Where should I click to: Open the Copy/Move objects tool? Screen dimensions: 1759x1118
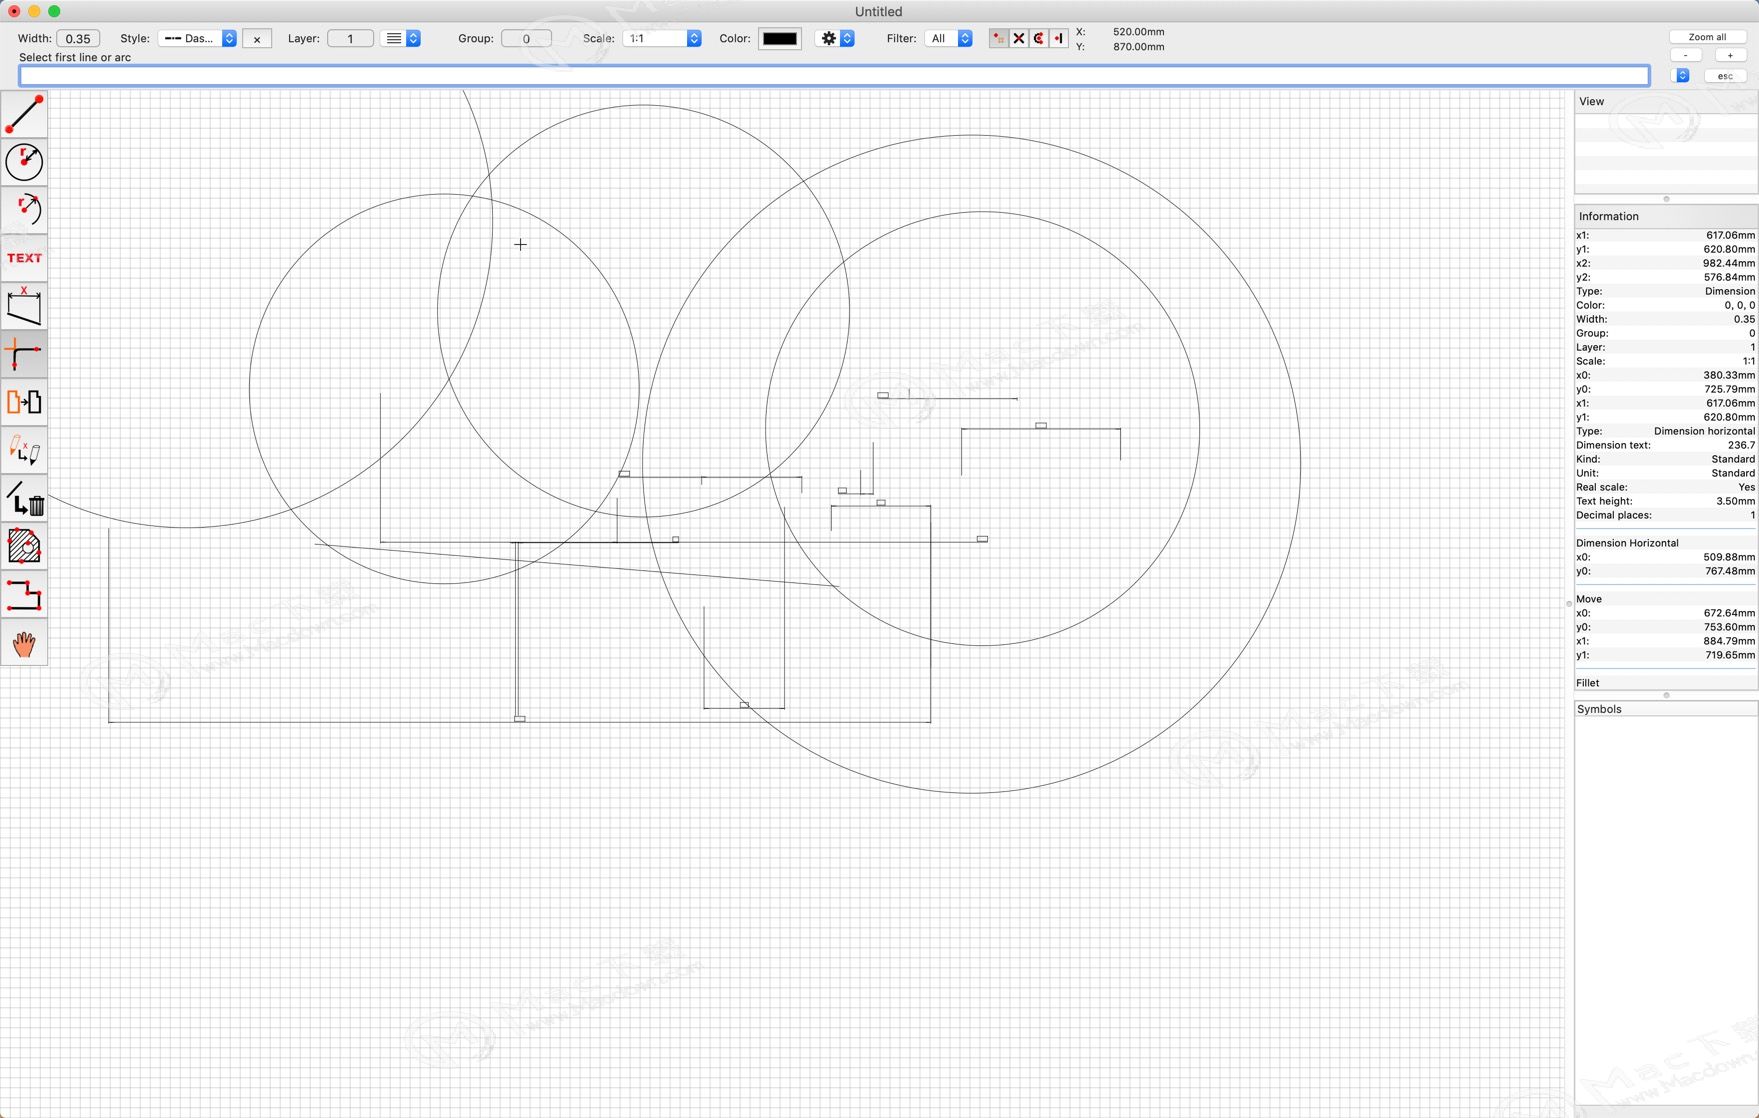[24, 402]
